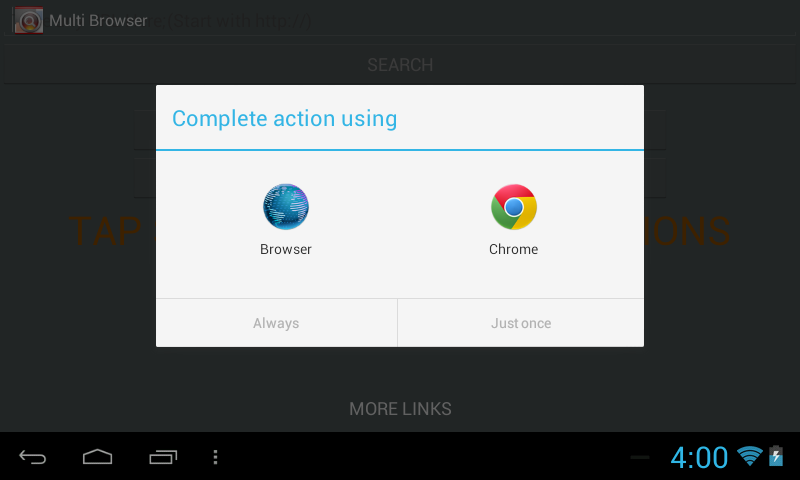This screenshot has width=800, height=480.
Task: Tap the 4:00 clock display
Action: tap(699, 457)
